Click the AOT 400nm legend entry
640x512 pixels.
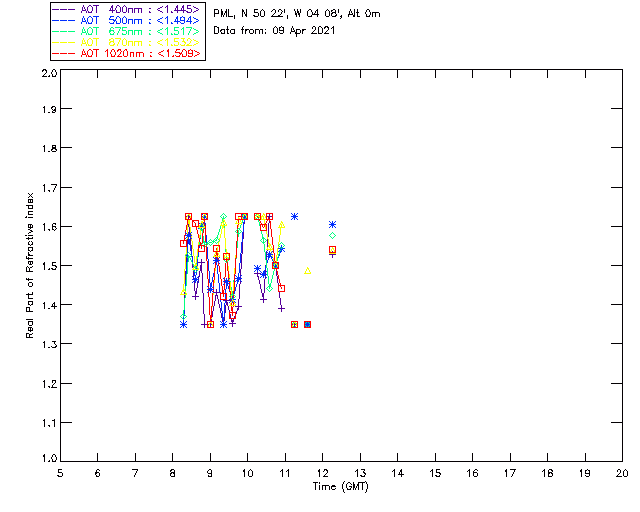[x=127, y=9]
